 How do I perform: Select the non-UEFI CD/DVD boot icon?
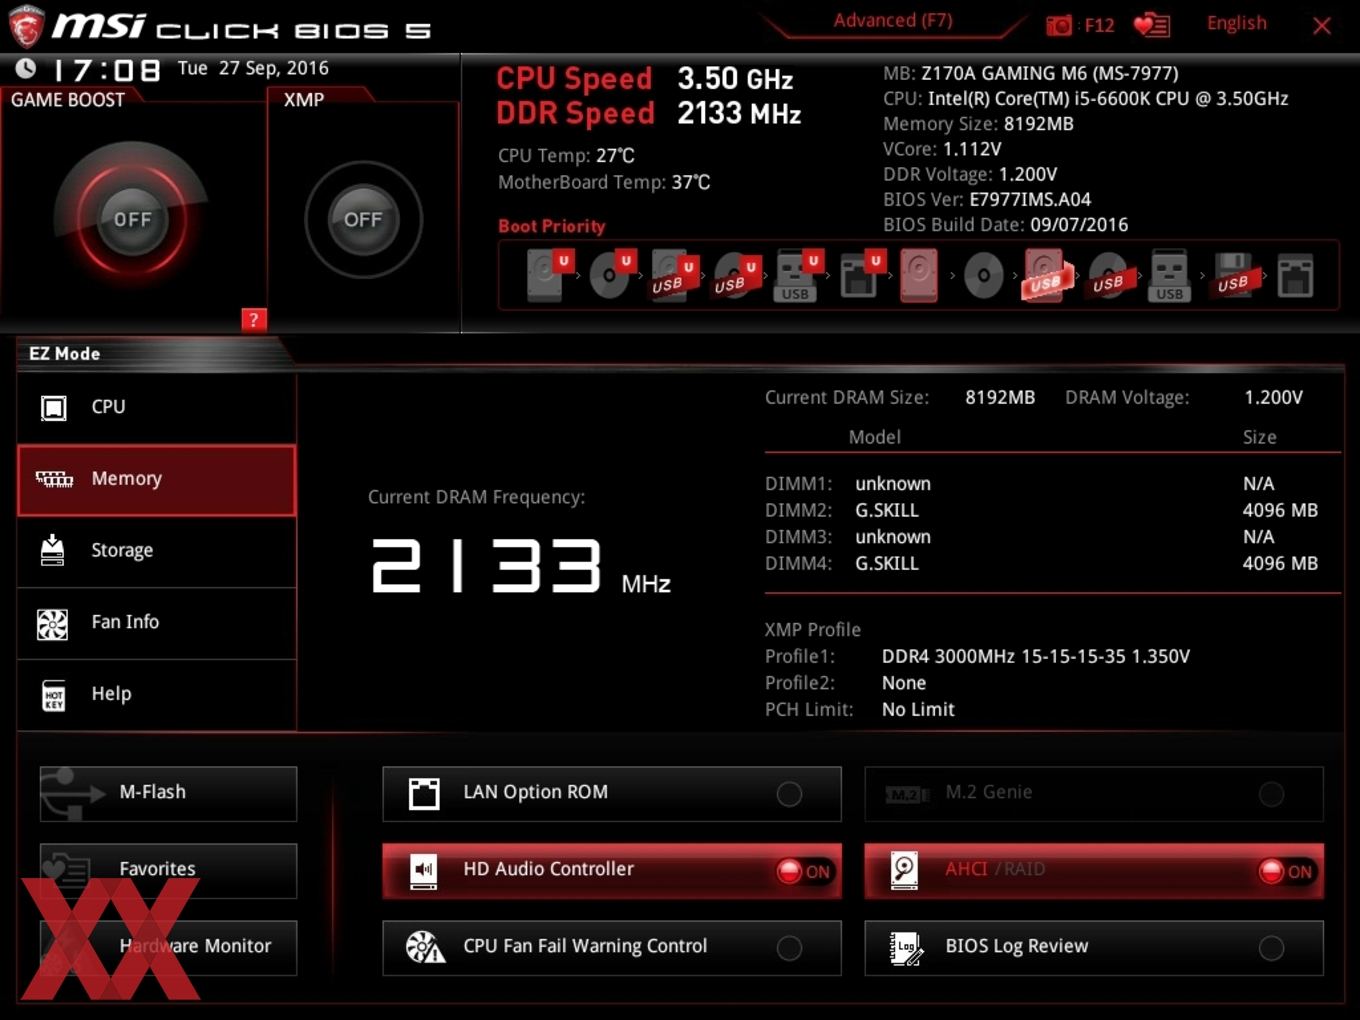[983, 275]
